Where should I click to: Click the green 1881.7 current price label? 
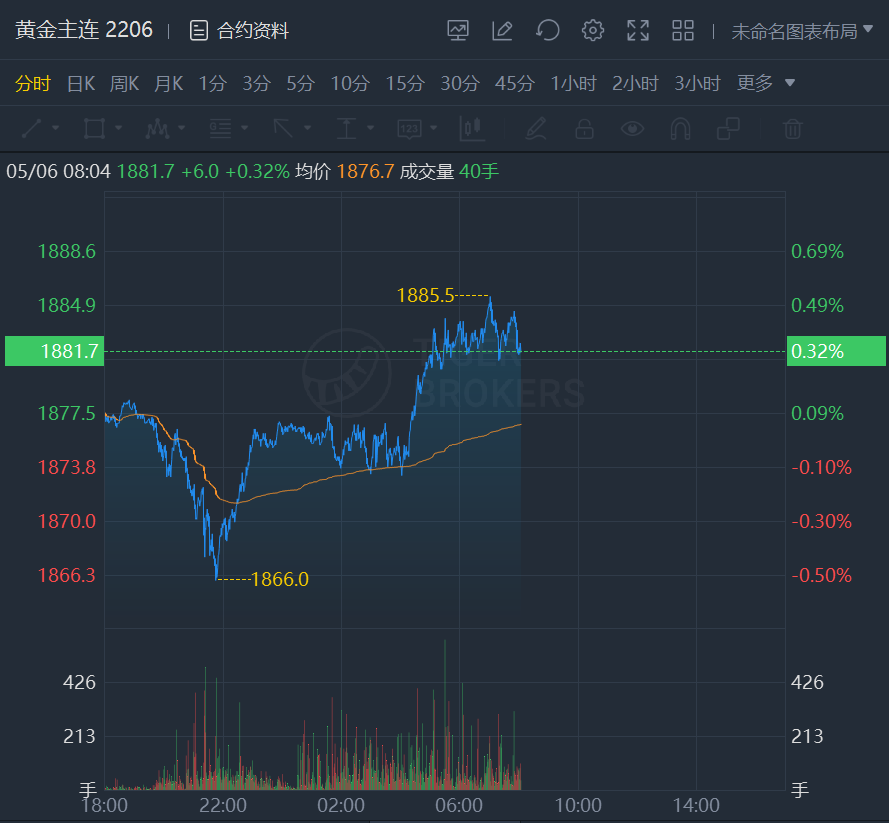[x=54, y=351]
